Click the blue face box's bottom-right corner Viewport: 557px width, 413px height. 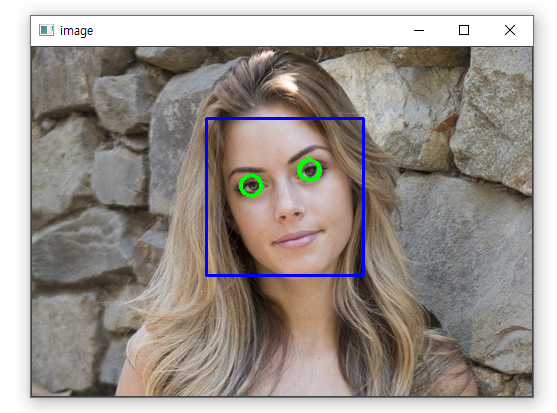click(x=363, y=275)
